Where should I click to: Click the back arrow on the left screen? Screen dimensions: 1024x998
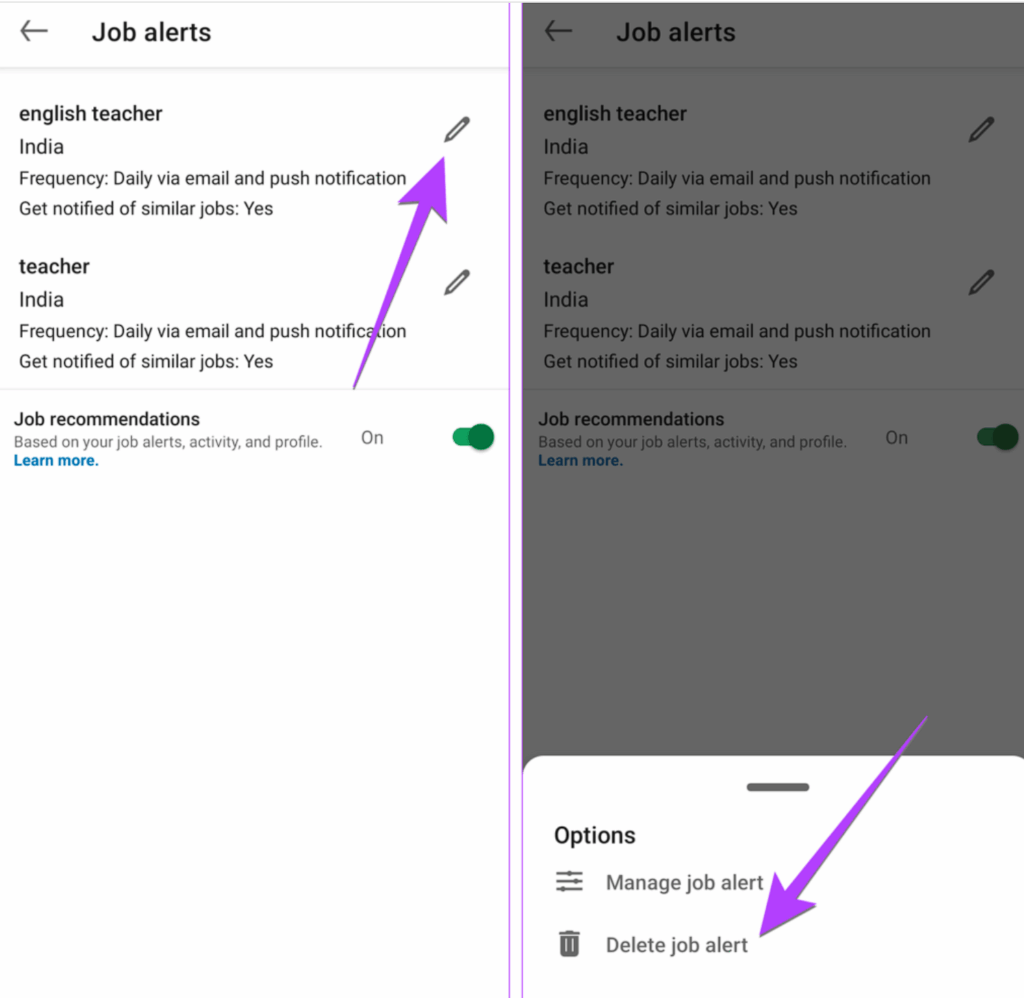[x=33, y=30]
